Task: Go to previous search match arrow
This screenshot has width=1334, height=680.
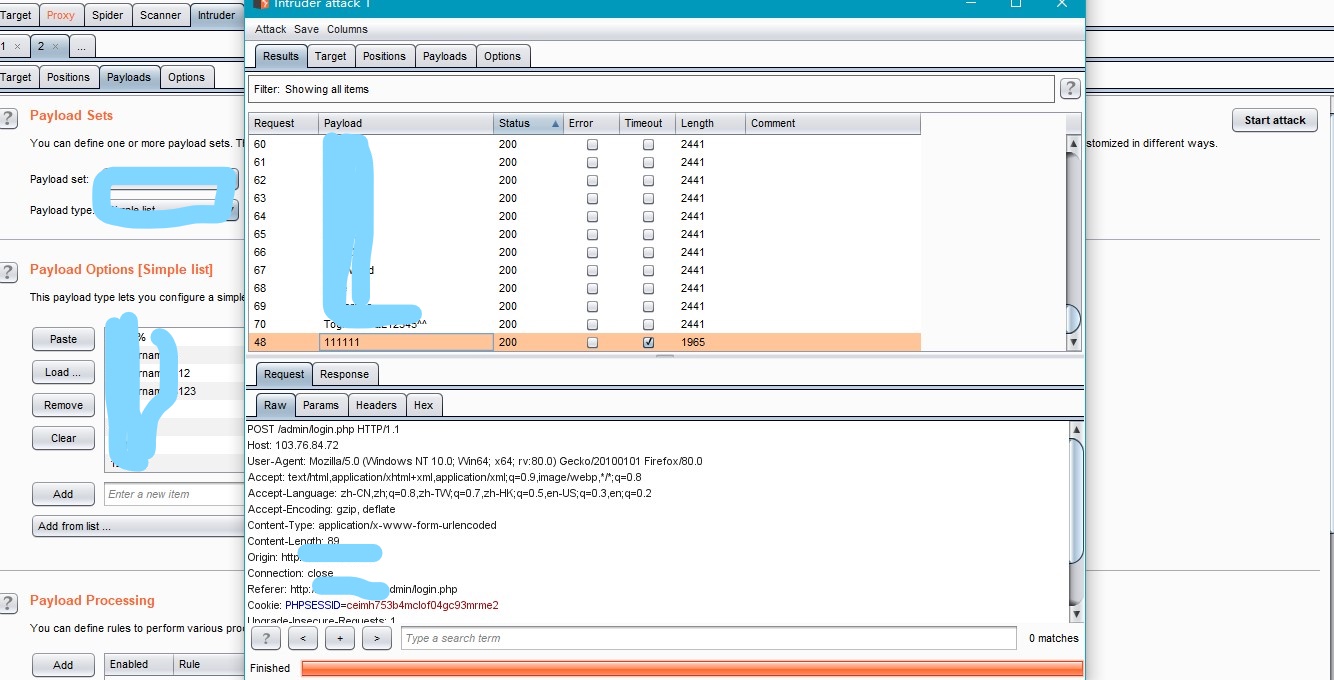Action: point(303,638)
